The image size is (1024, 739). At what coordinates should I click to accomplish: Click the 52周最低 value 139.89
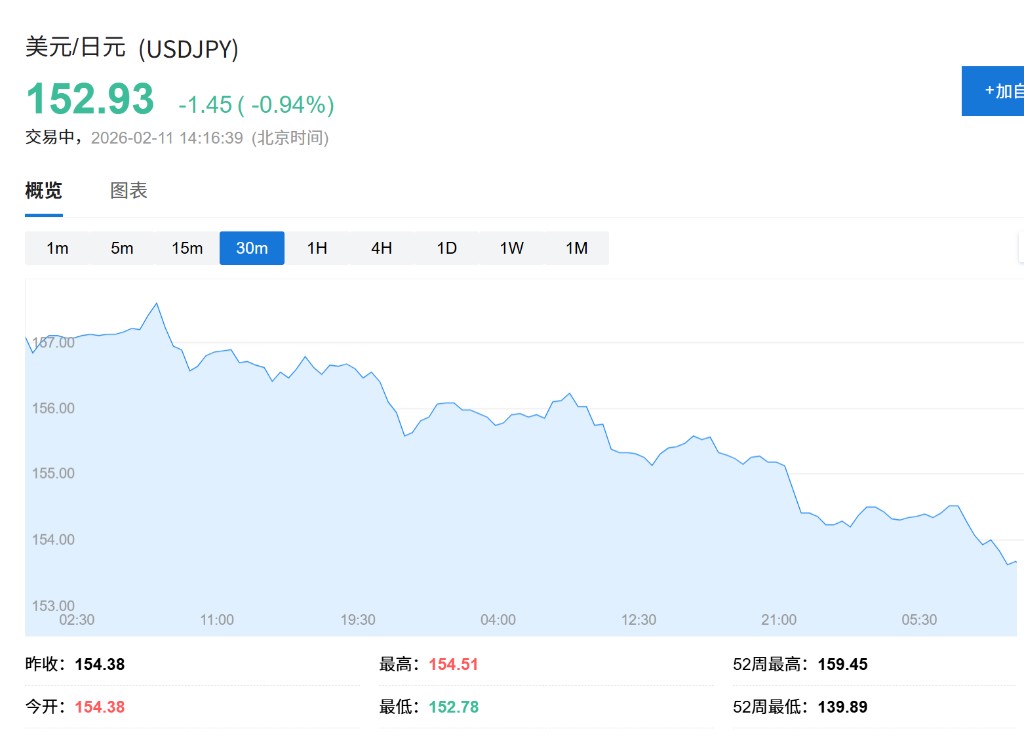click(x=843, y=707)
